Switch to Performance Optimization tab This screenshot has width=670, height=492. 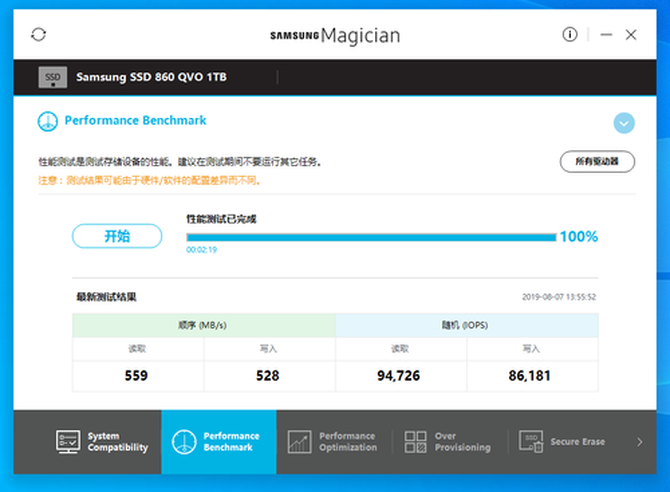pyautogui.click(x=334, y=442)
